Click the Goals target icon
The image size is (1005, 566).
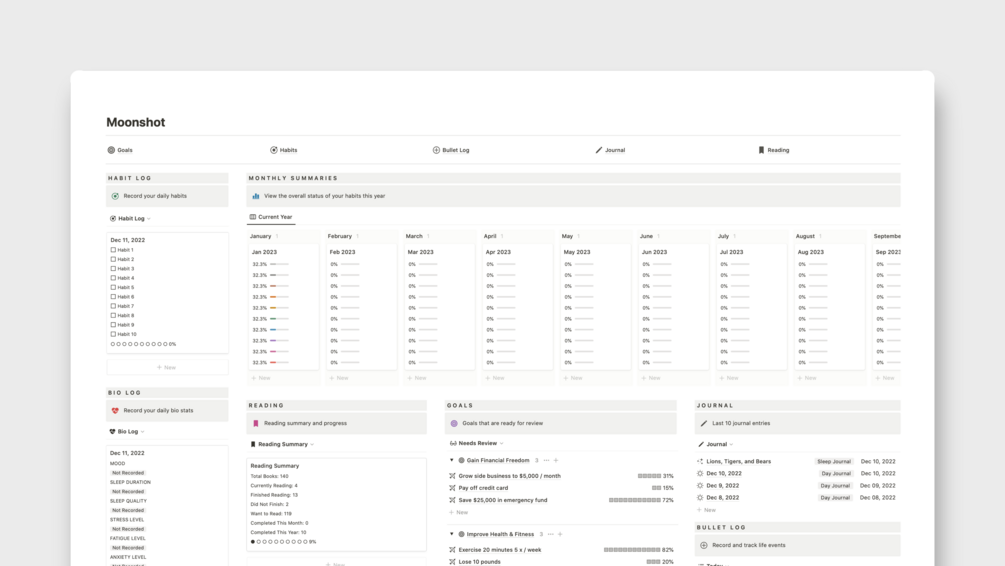pyautogui.click(x=111, y=150)
